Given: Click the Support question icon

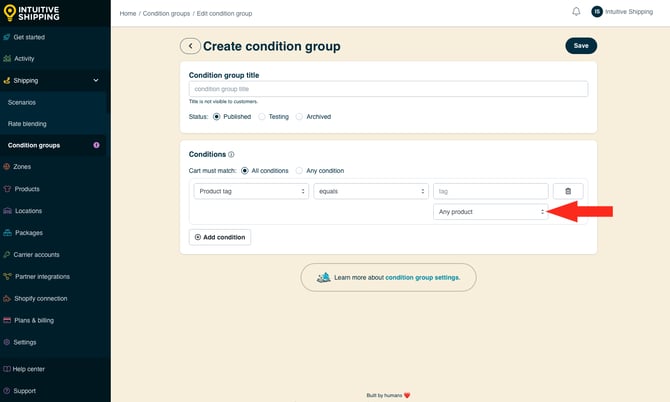Looking at the screenshot, I should point(6,390).
